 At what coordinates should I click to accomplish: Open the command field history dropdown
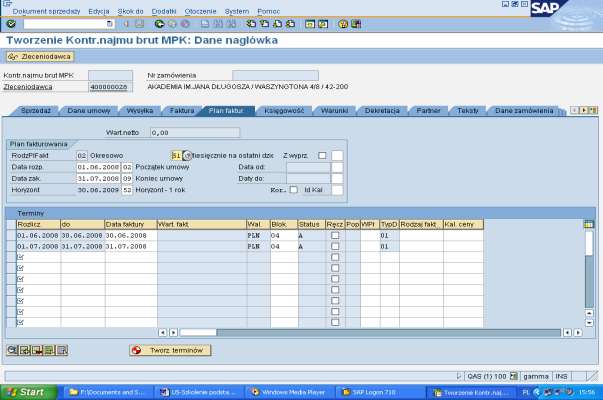(x=110, y=24)
